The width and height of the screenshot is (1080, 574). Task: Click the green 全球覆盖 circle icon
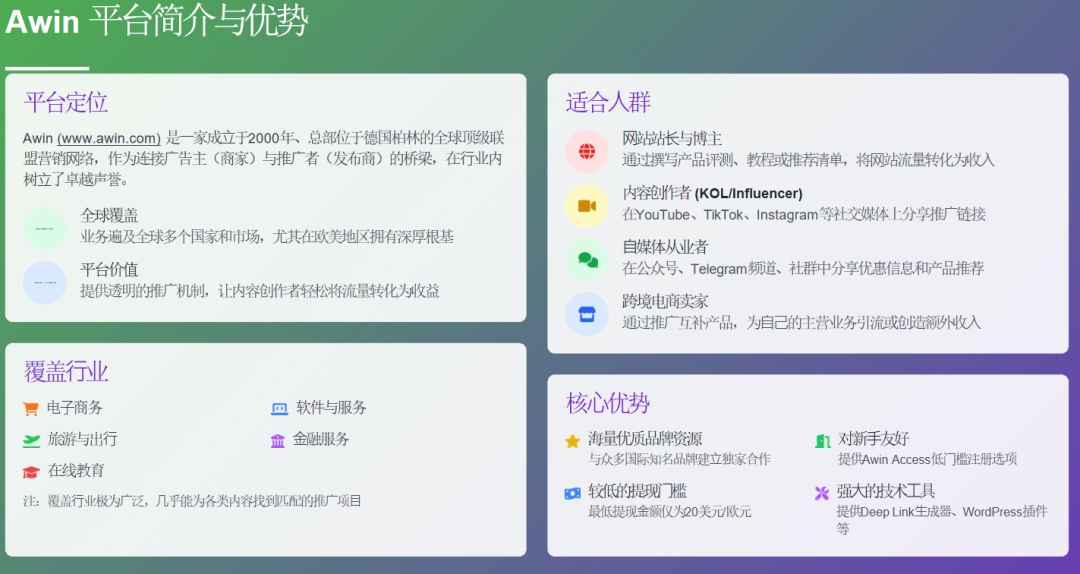tap(44, 228)
